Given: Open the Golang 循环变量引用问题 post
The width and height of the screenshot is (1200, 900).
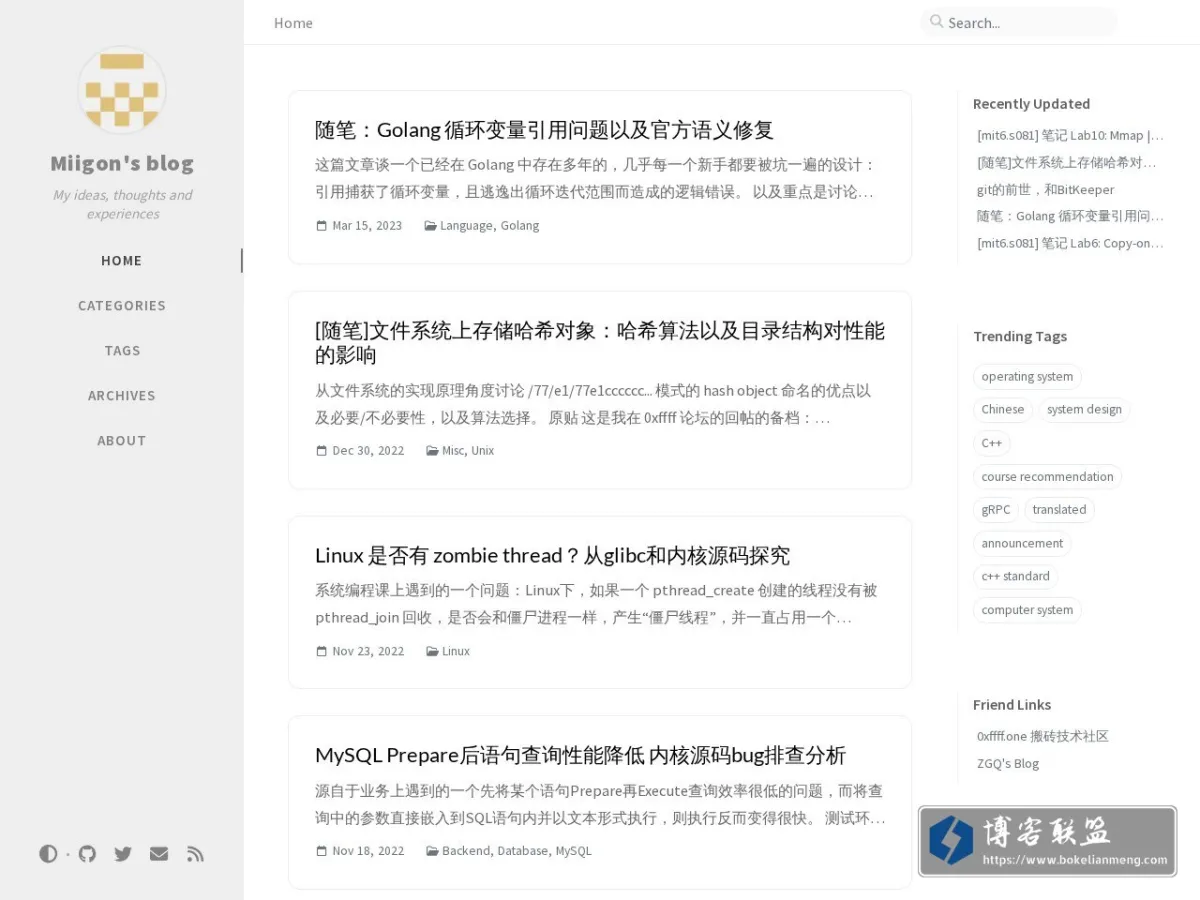Looking at the screenshot, I should (545, 130).
